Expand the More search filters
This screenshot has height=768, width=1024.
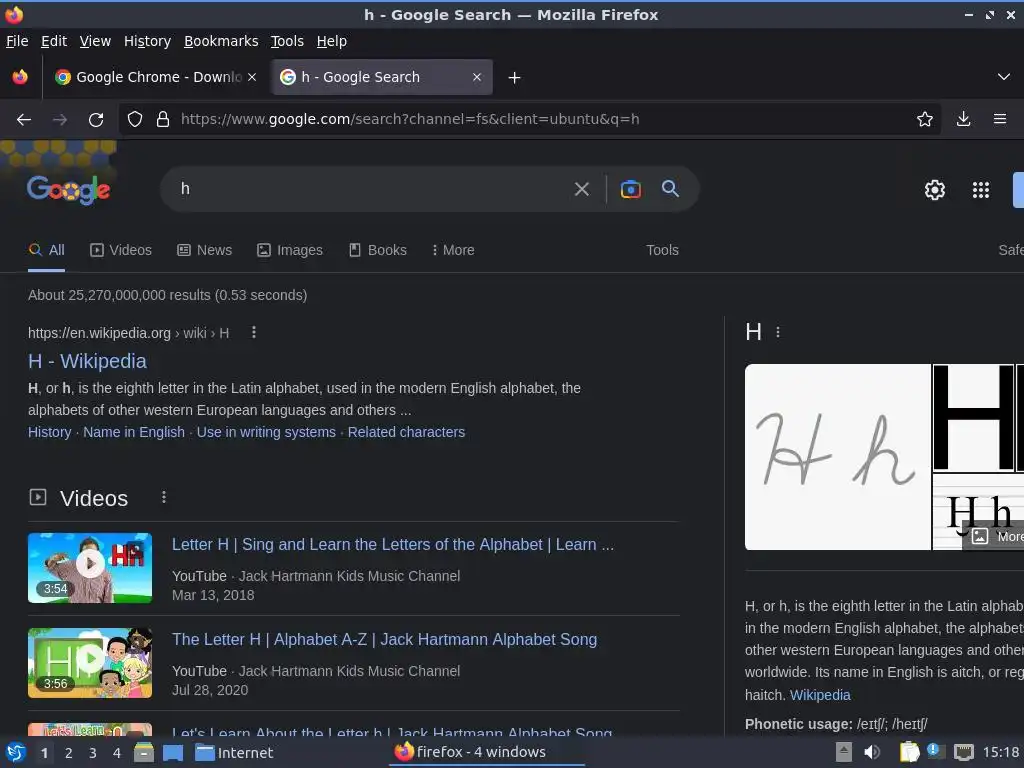[453, 250]
